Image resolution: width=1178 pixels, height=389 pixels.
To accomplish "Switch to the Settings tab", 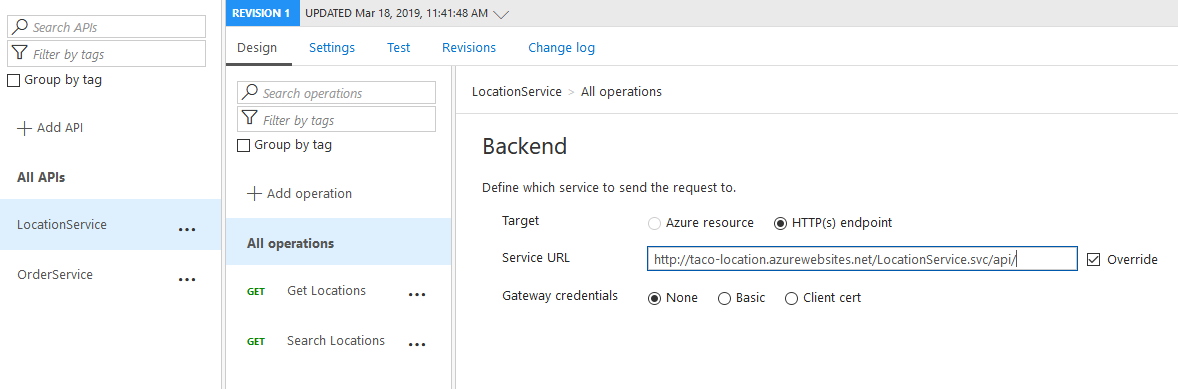I will pyautogui.click(x=332, y=47).
